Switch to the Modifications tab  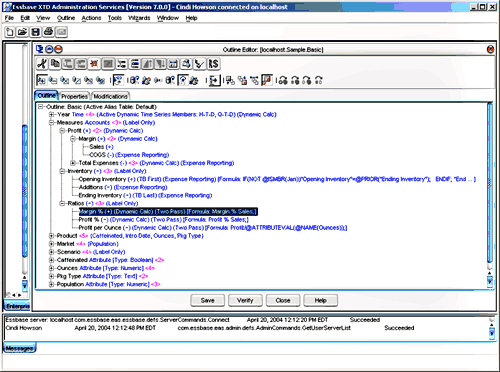click(x=110, y=96)
